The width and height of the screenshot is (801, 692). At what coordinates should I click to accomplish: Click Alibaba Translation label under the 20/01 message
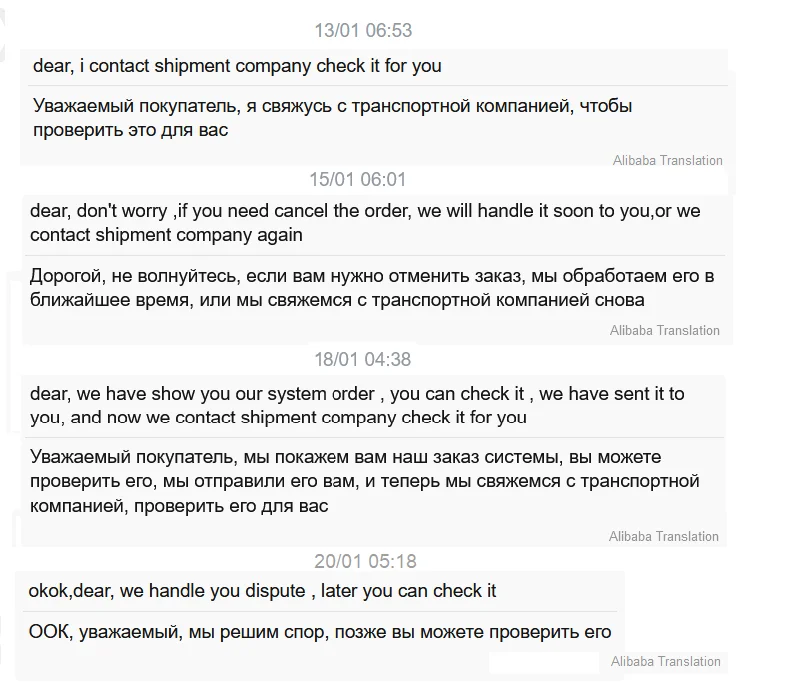click(x=665, y=661)
